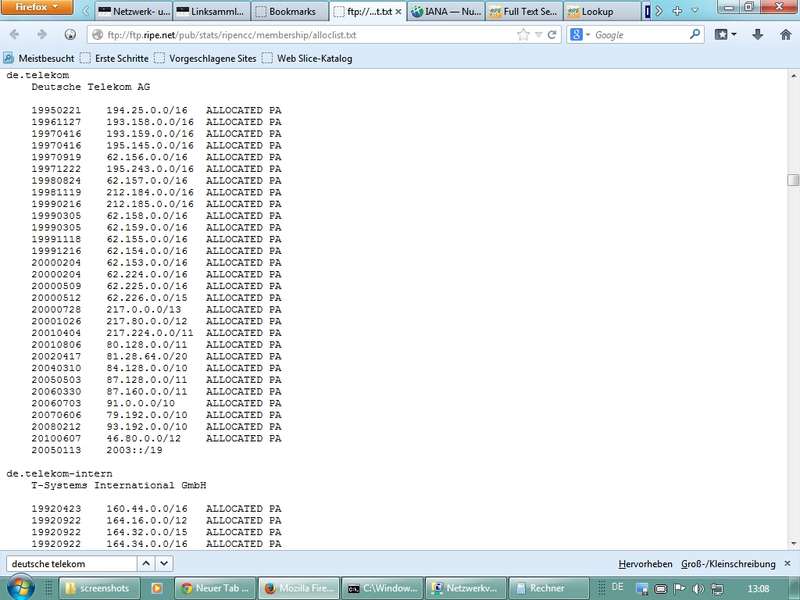800x600 pixels.
Task: Open a new tab with plus icon
Action: (x=677, y=11)
